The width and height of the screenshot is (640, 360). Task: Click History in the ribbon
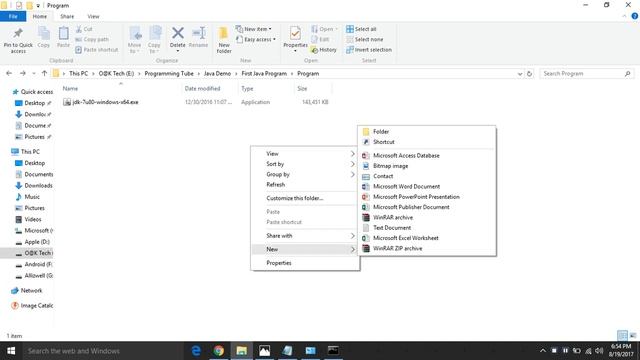(x=324, y=50)
